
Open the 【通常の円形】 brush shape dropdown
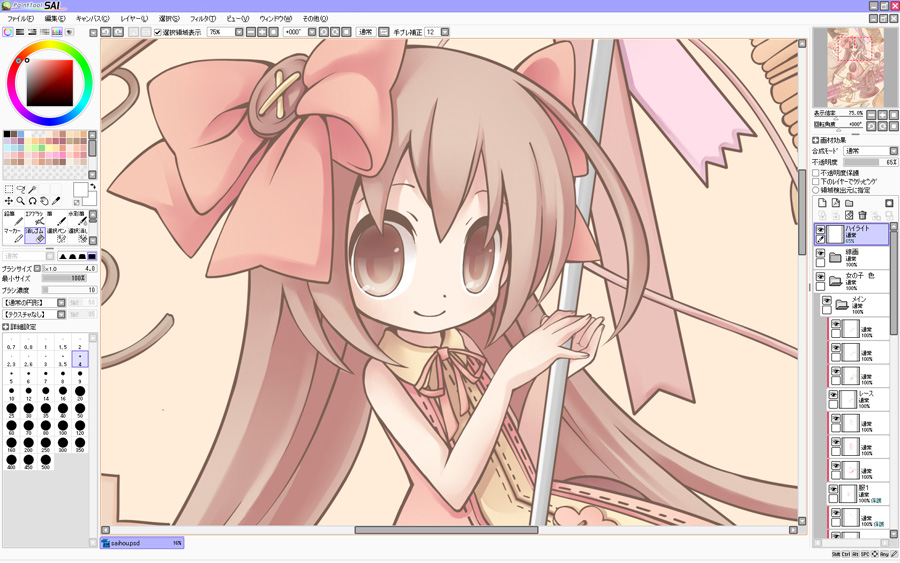(61, 302)
